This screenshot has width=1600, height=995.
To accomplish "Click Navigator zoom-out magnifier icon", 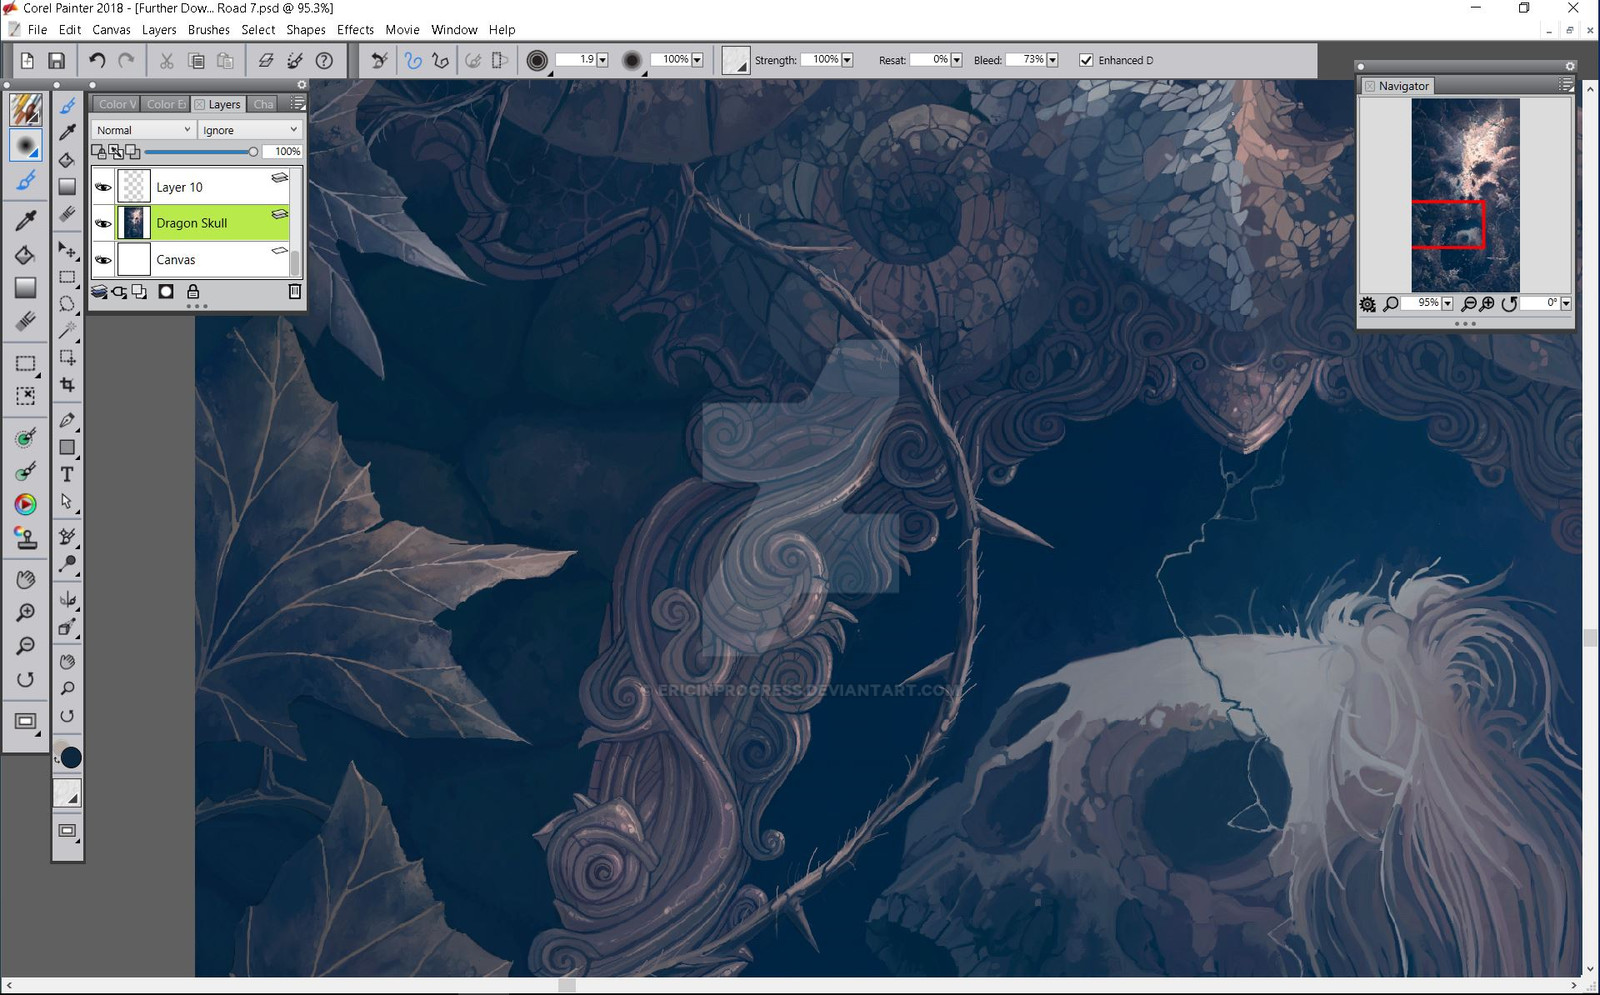I will point(1469,304).
